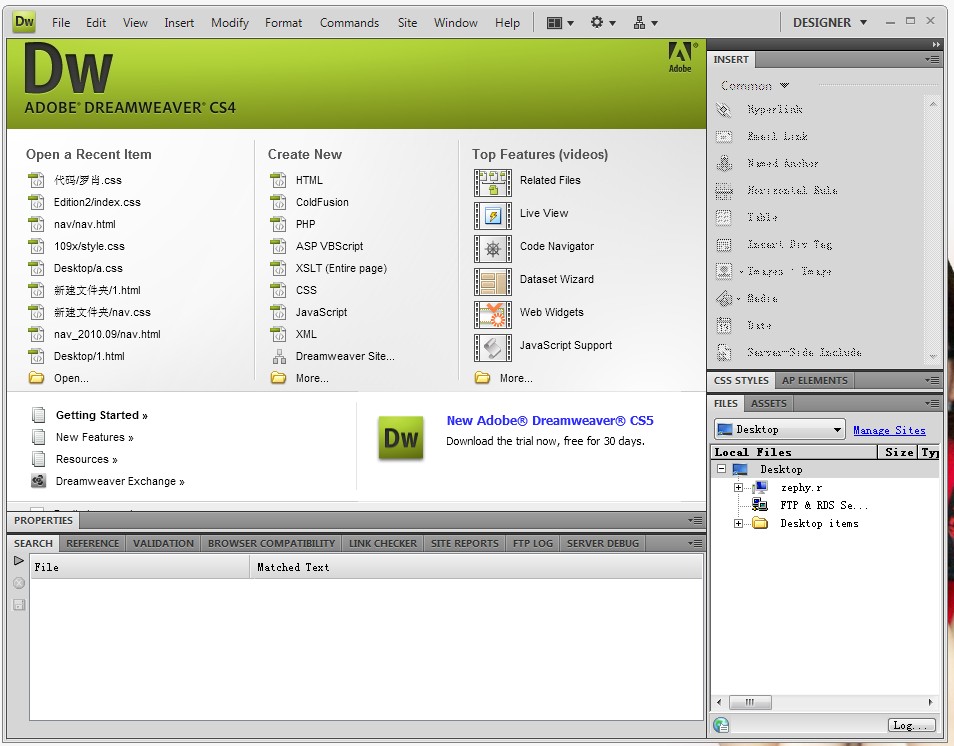Expand the Desktop items folder node
Image resolution: width=954 pixels, height=746 pixels.
[738, 523]
